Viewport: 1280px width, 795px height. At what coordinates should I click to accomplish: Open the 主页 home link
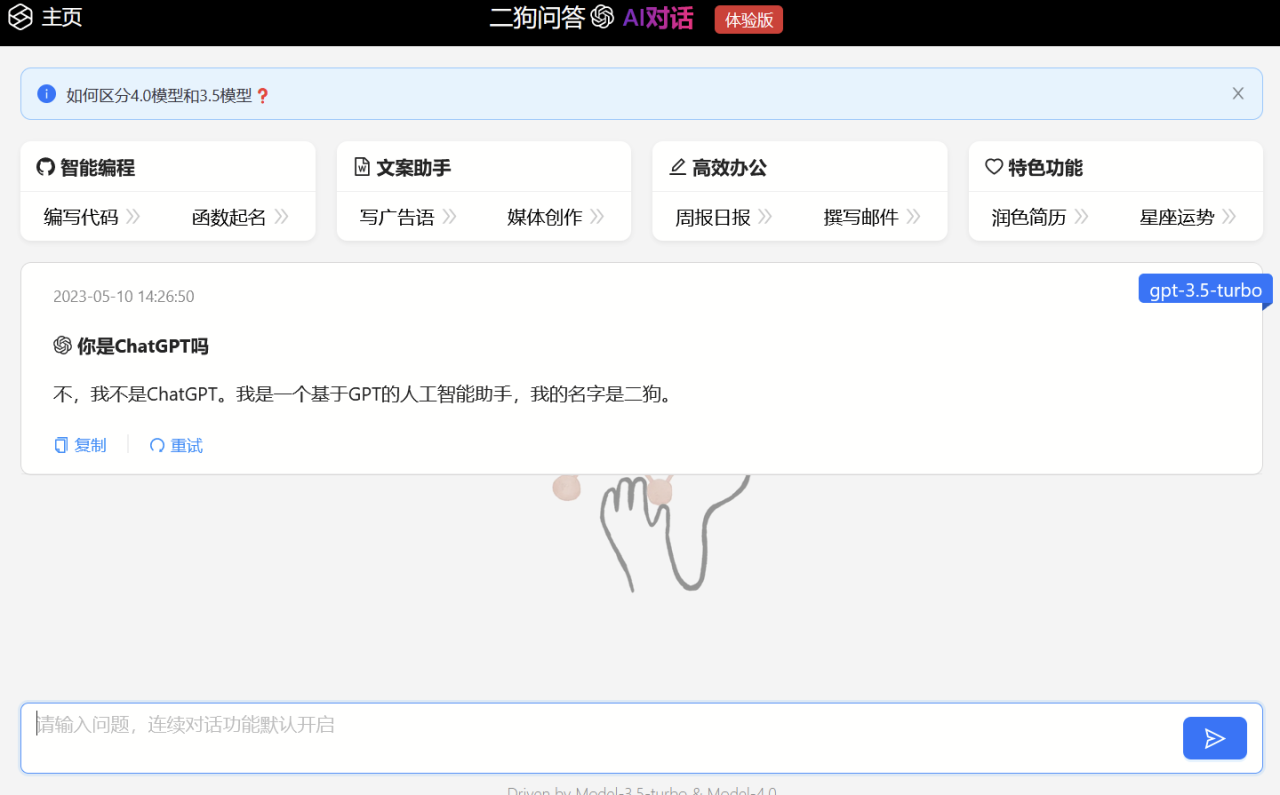[x=61, y=17]
